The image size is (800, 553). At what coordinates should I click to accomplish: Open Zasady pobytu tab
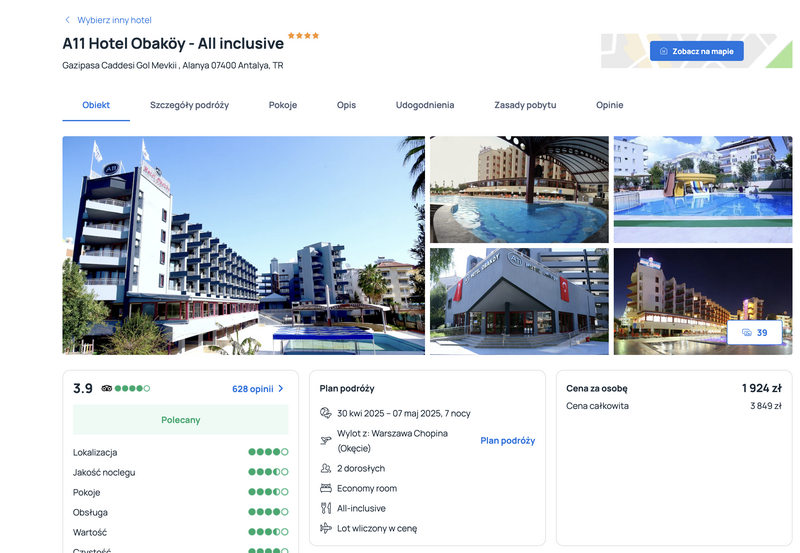click(525, 105)
